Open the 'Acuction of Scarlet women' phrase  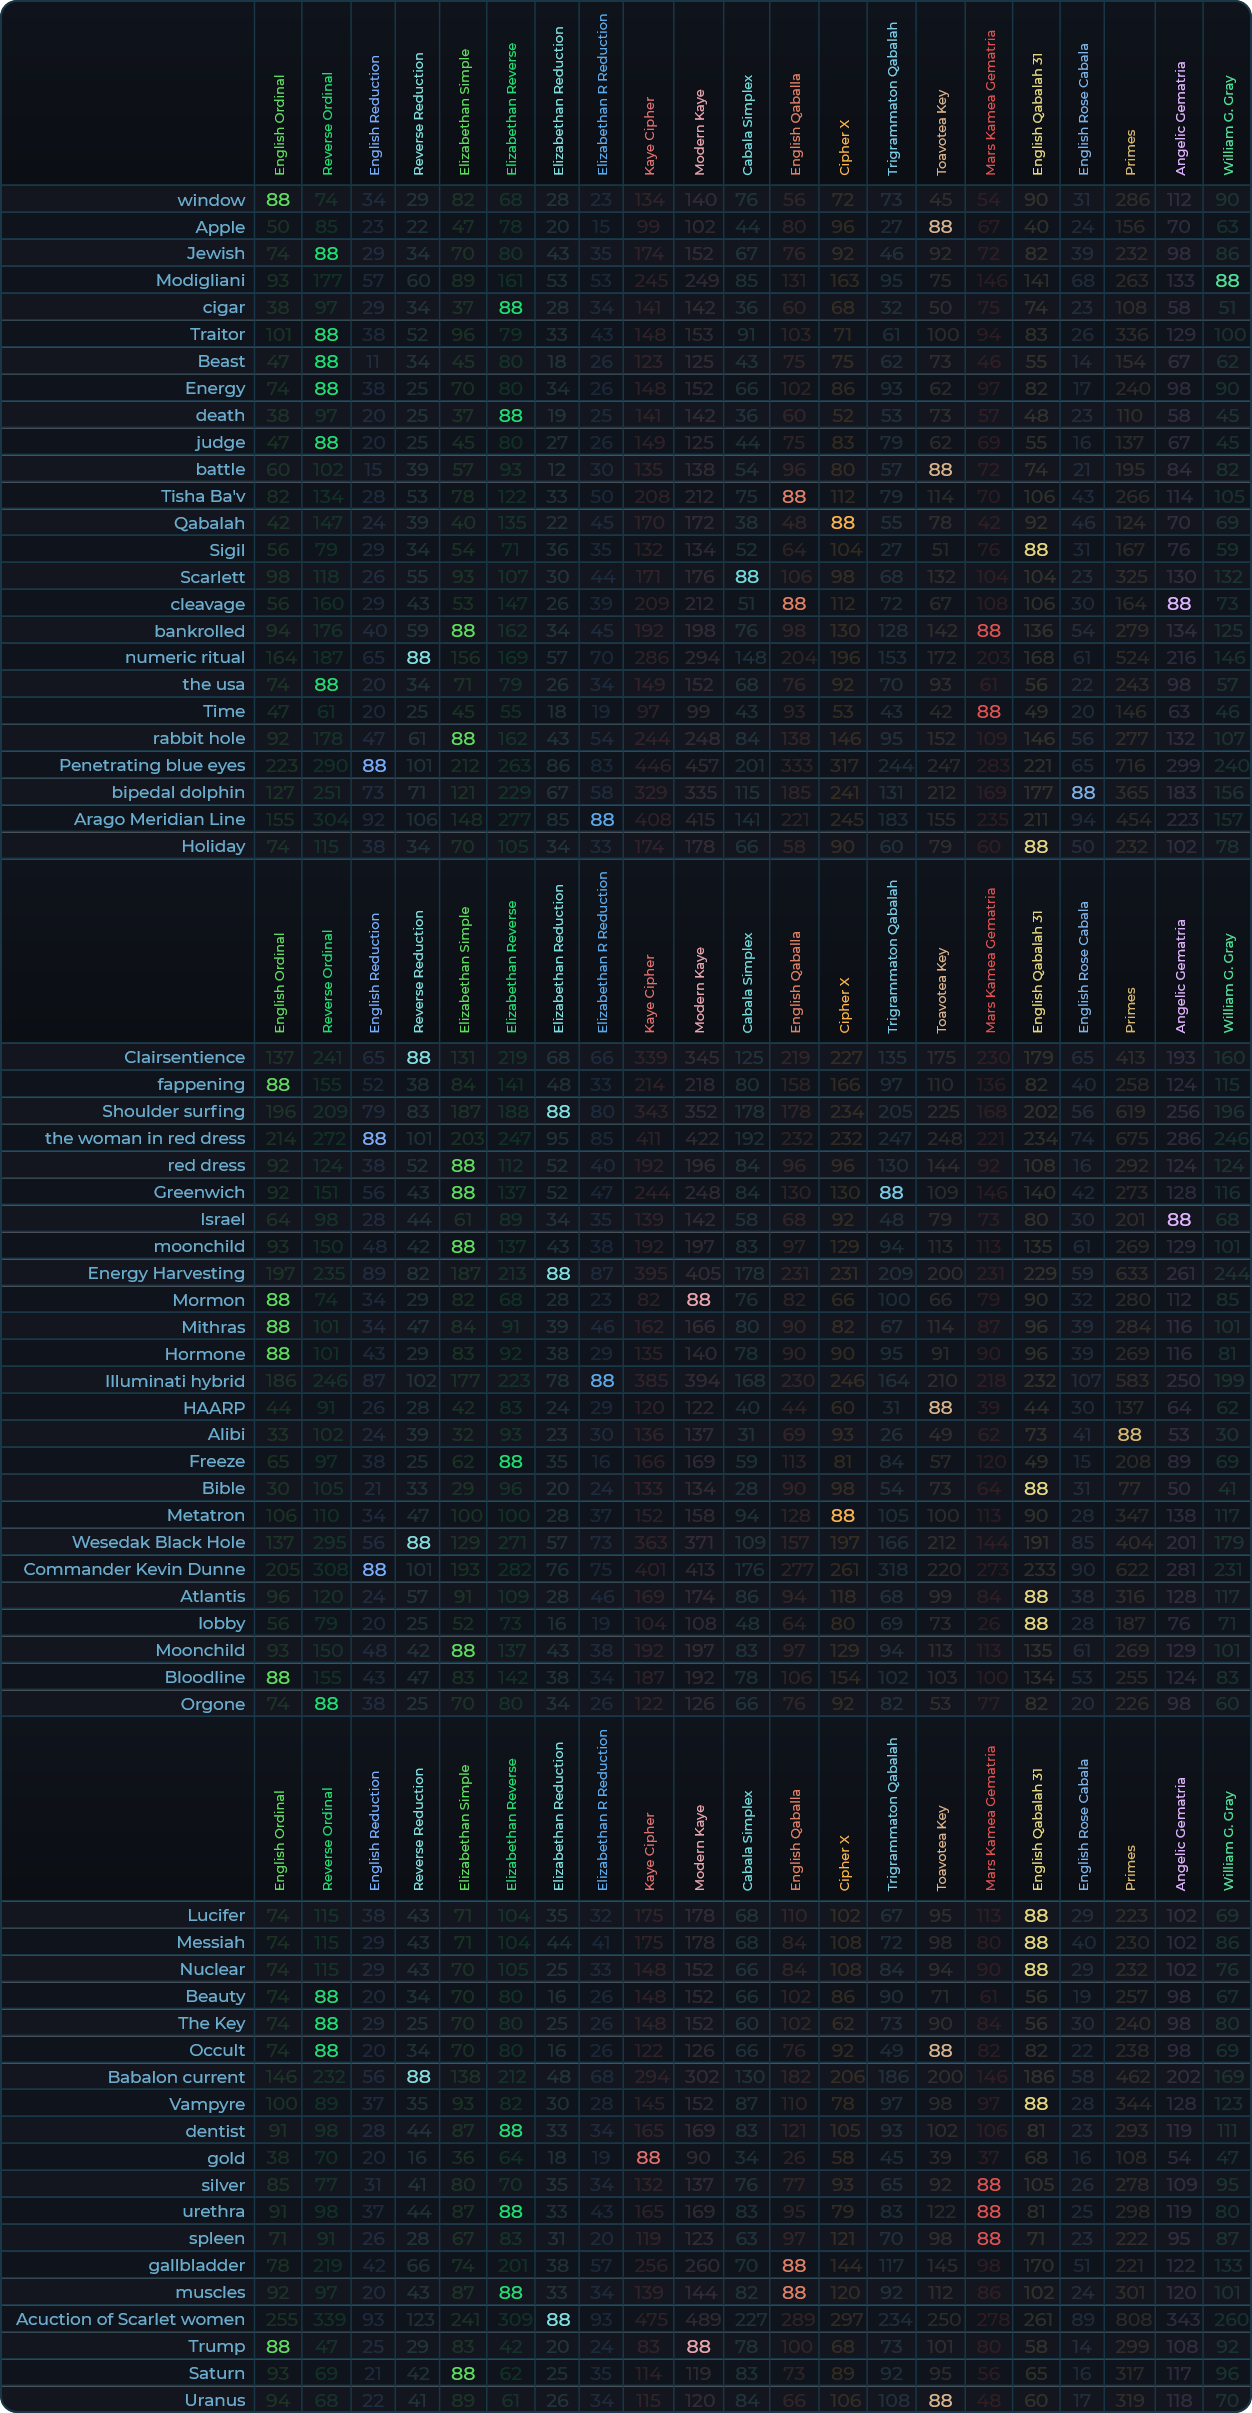[130, 2319]
